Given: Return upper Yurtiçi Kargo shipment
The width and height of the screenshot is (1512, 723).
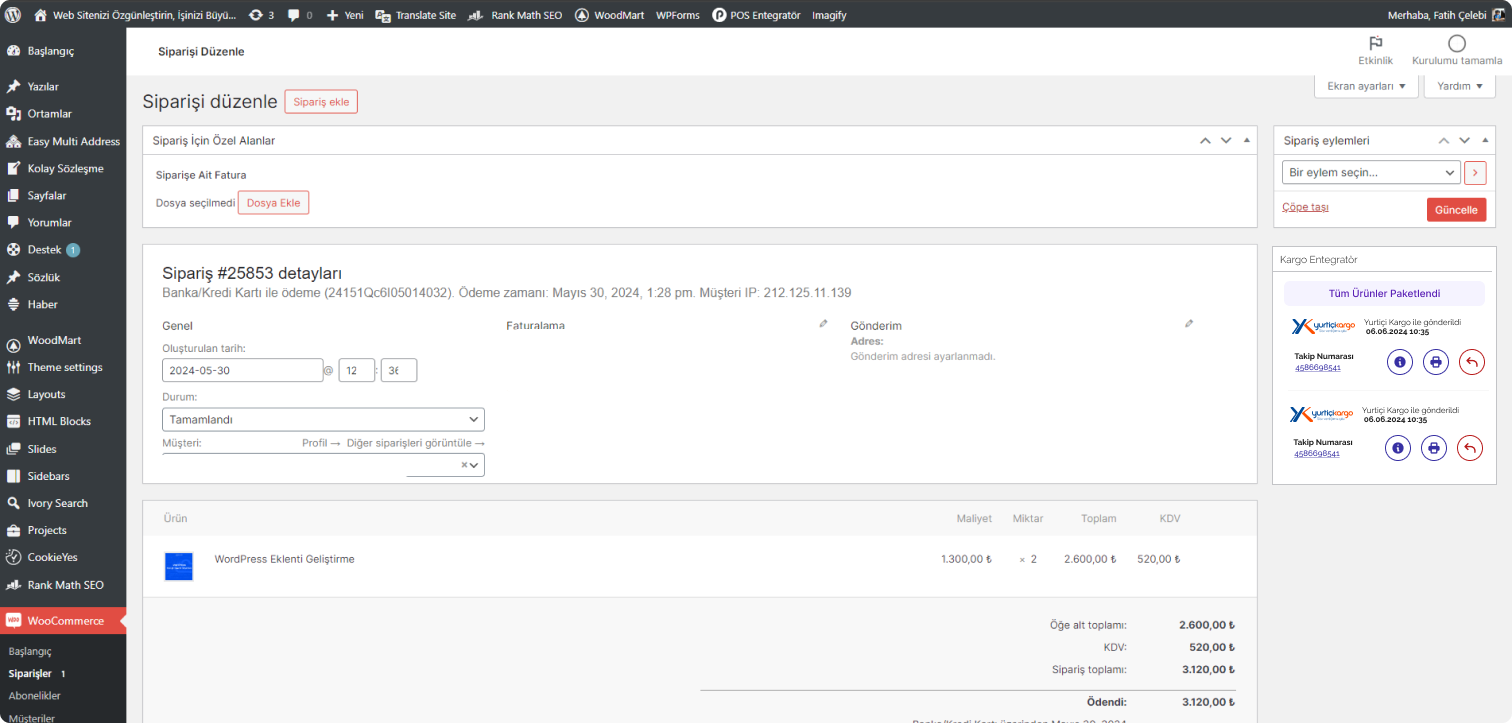Looking at the screenshot, I should point(1472,362).
